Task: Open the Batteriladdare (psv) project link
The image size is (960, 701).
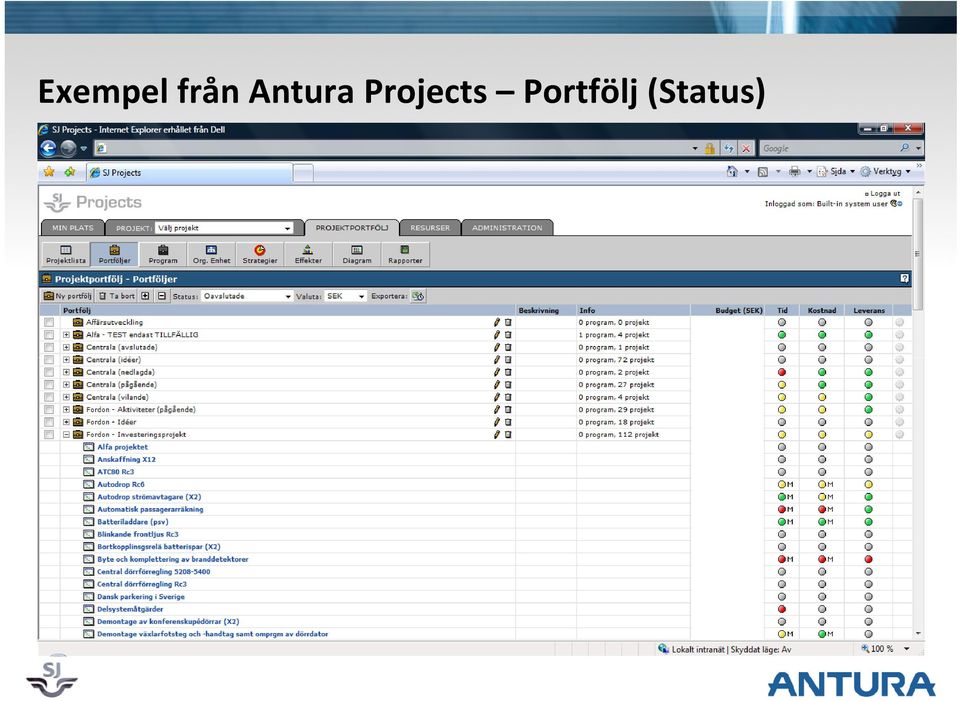Action: click(133, 522)
